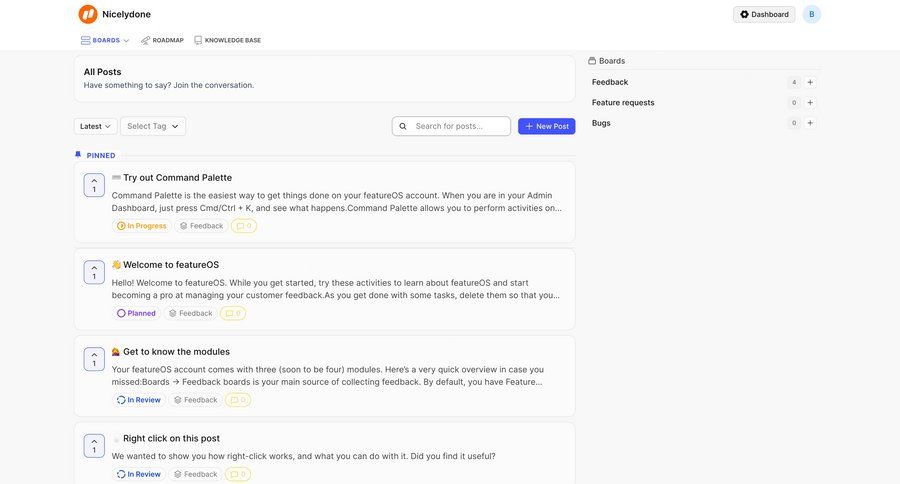Click plus icon next to Feature requests

pos(810,103)
